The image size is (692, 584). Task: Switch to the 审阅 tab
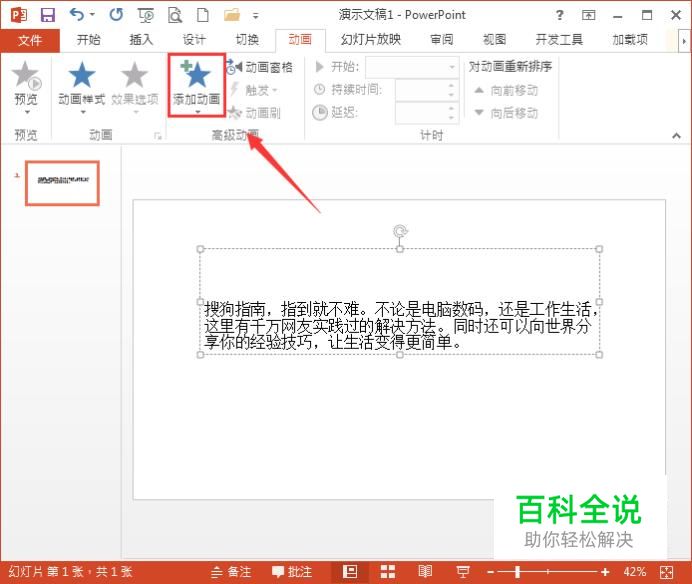(442, 40)
